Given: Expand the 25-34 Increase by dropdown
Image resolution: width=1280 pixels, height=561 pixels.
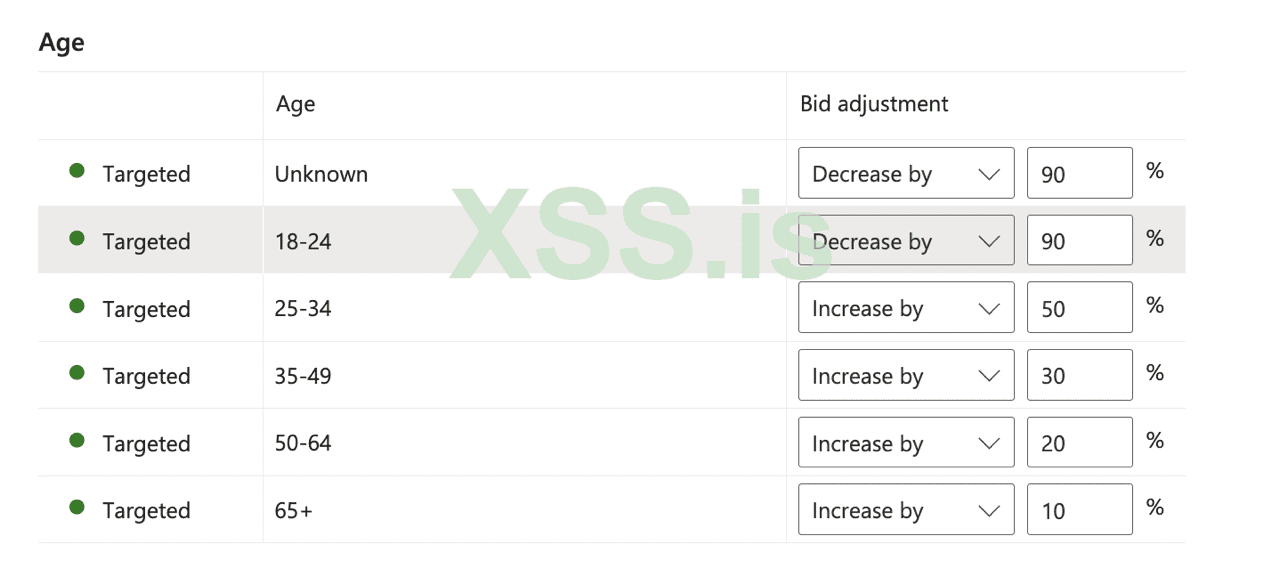Looking at the screenshot, I should coord(906,308).
